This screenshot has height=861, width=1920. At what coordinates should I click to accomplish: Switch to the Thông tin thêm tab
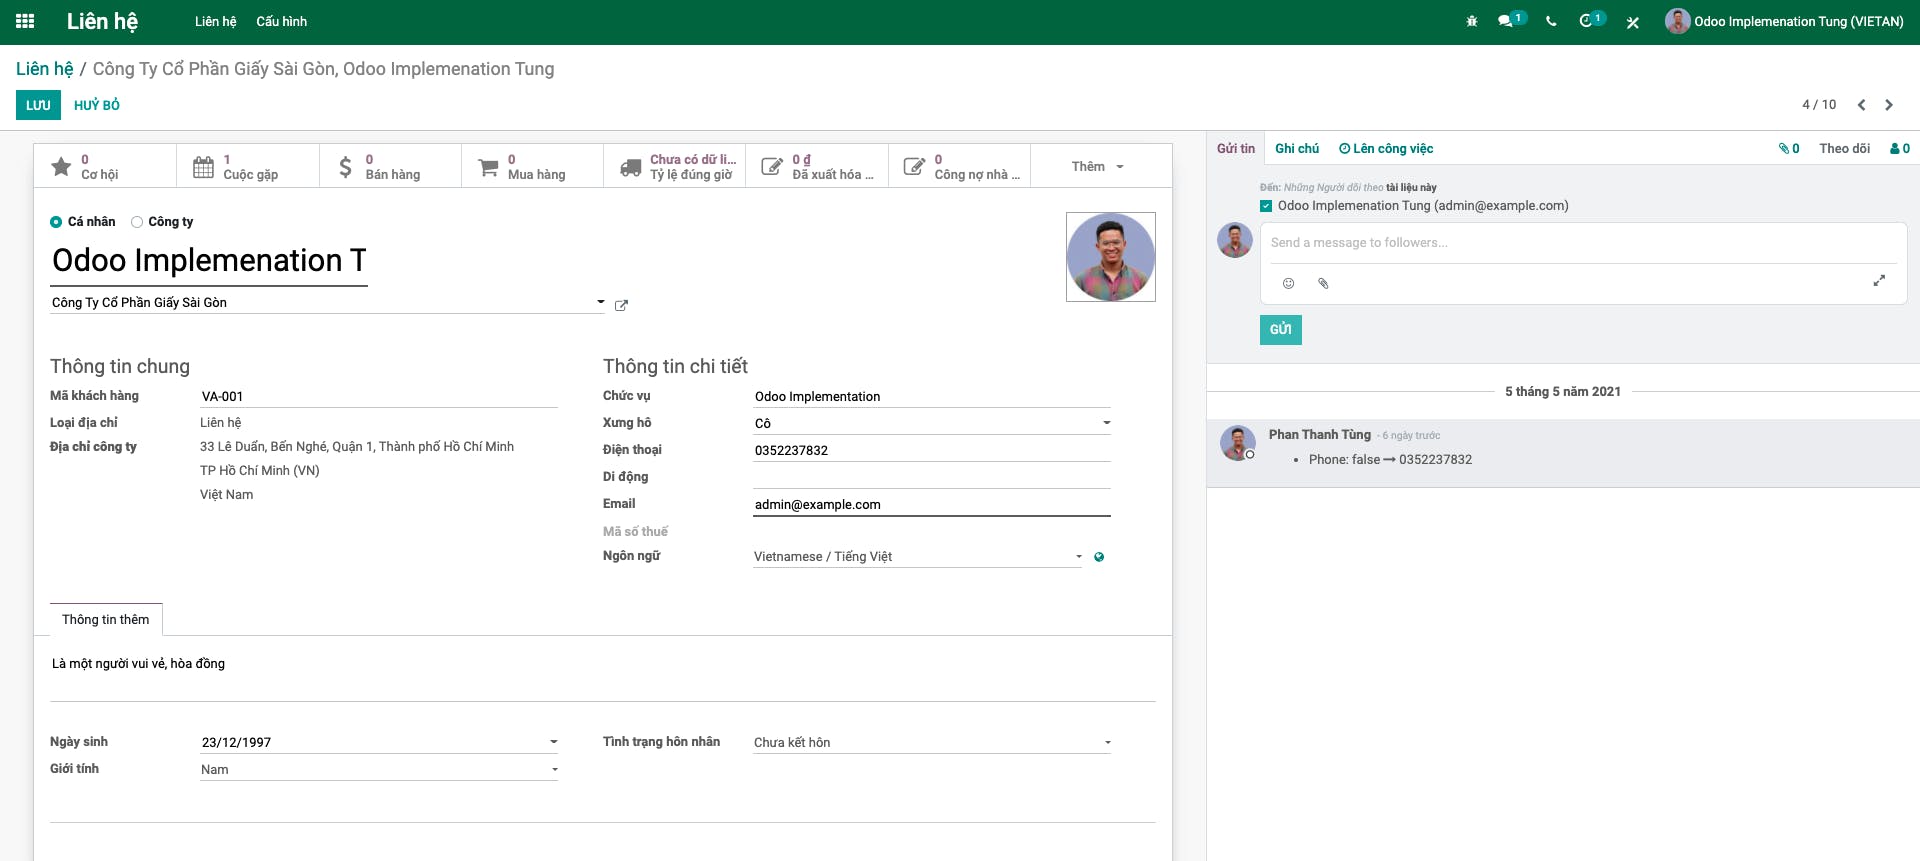tap(106, 620)
